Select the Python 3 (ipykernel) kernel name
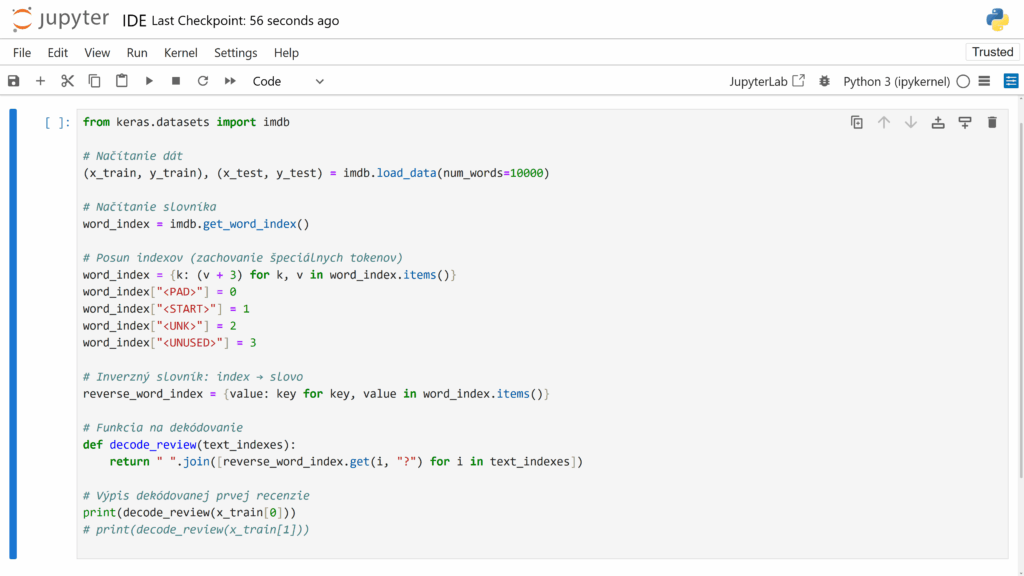Image resolution: width=1024 pixels, height=576 pixels. click(x=896, y=82)
